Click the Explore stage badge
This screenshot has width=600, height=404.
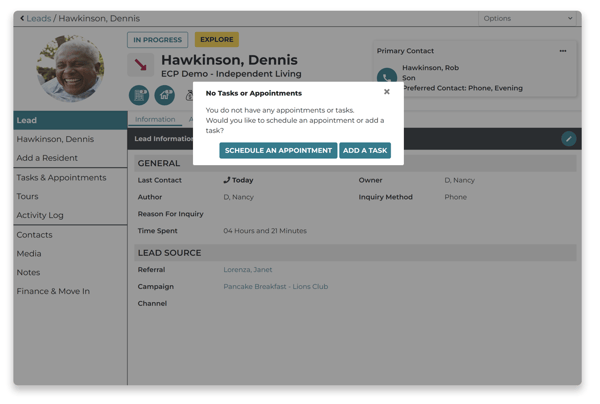tap(217, 39)
